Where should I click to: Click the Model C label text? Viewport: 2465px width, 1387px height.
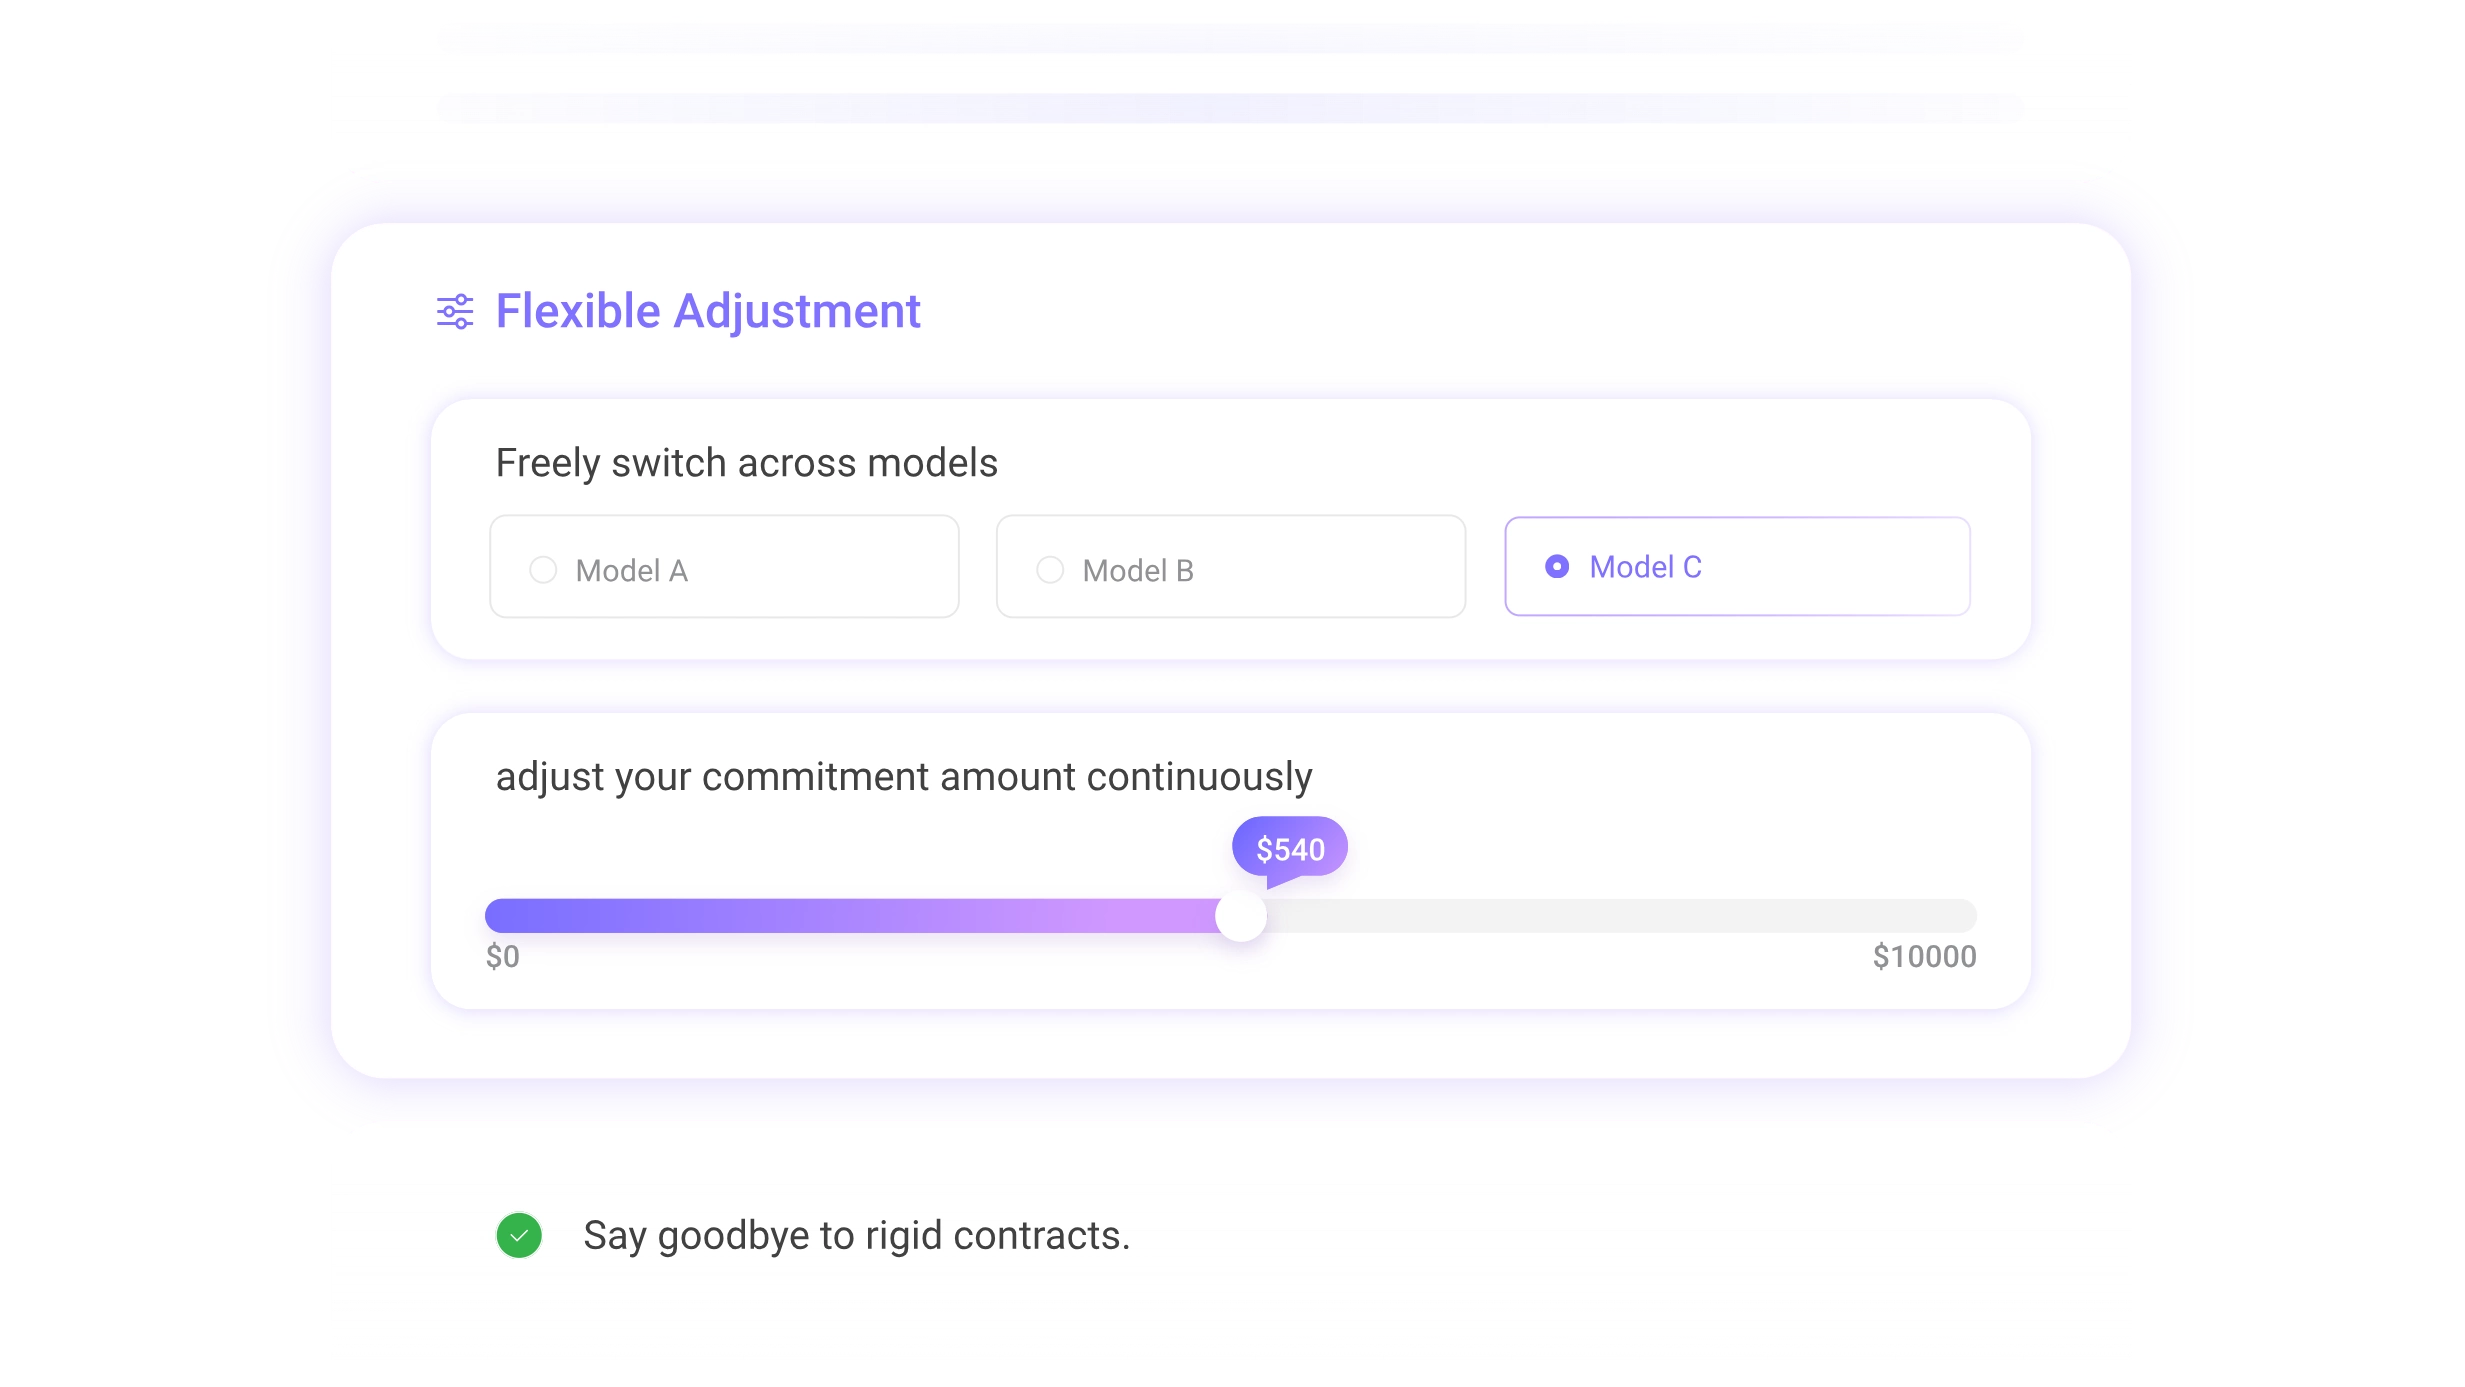[x=1646, y=567]
